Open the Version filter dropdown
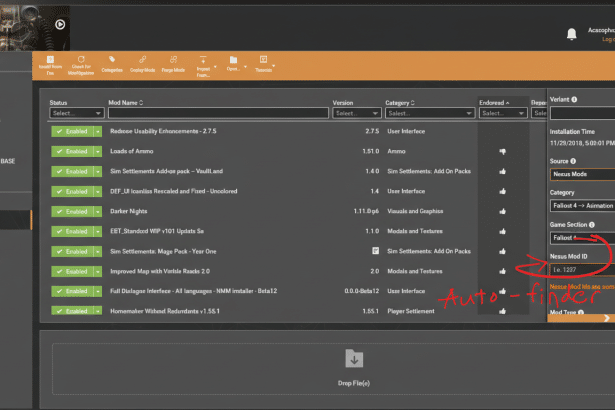The image size is (615, 410). pos(357,113)
